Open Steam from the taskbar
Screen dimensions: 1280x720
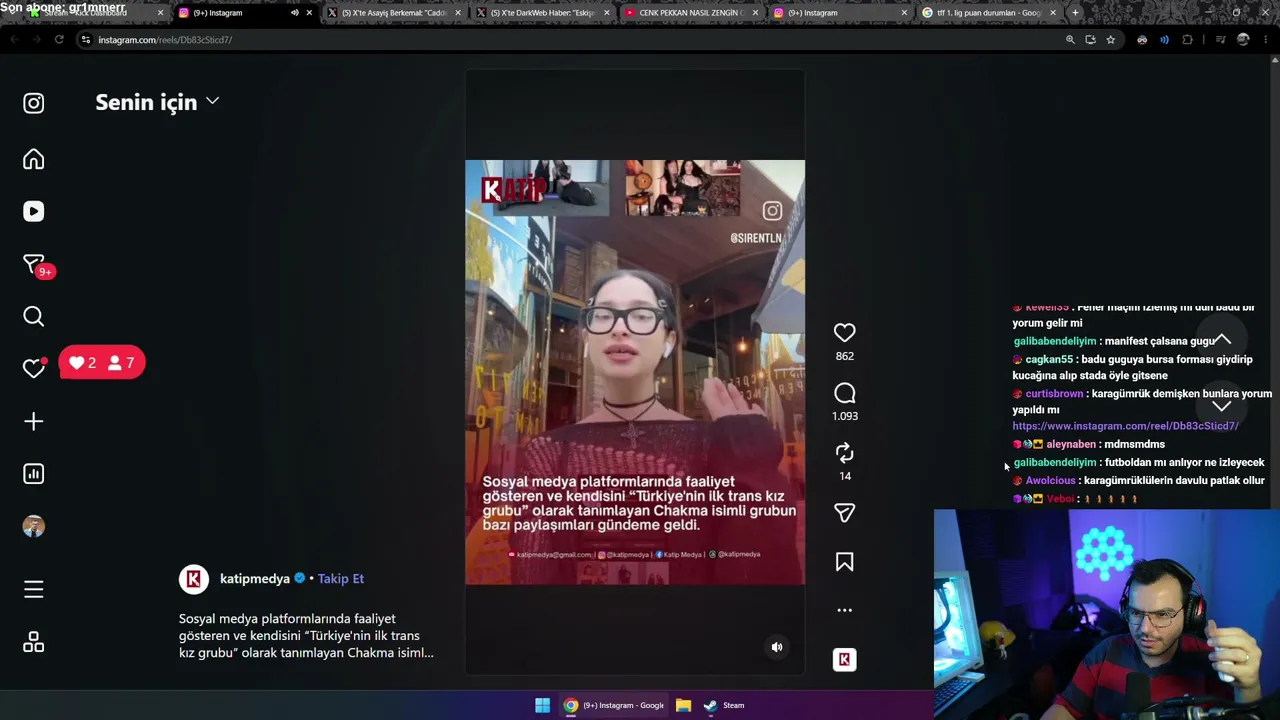(723, 705)
